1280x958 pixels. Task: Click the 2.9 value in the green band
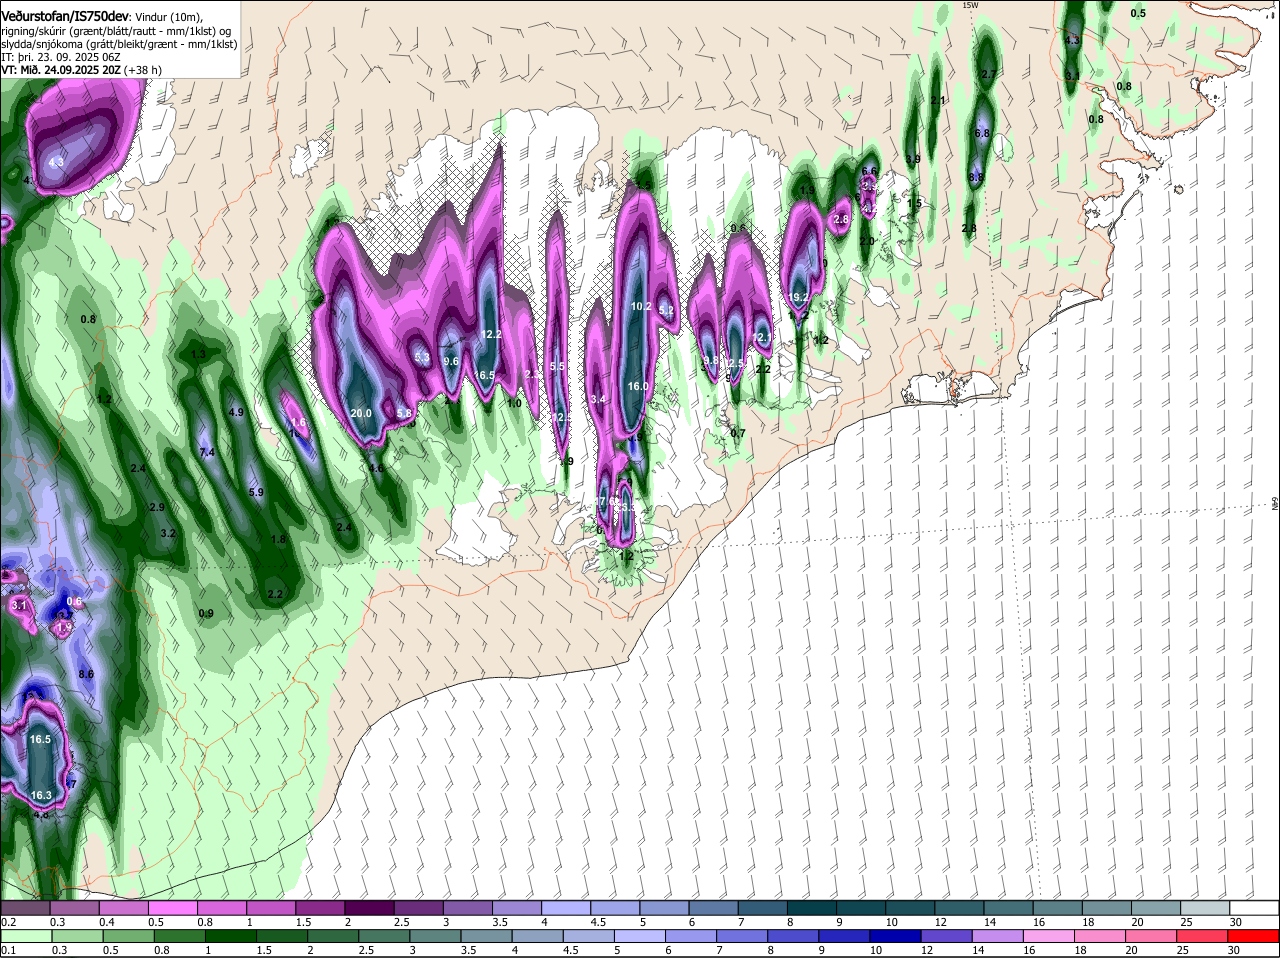tap(157, 507)
